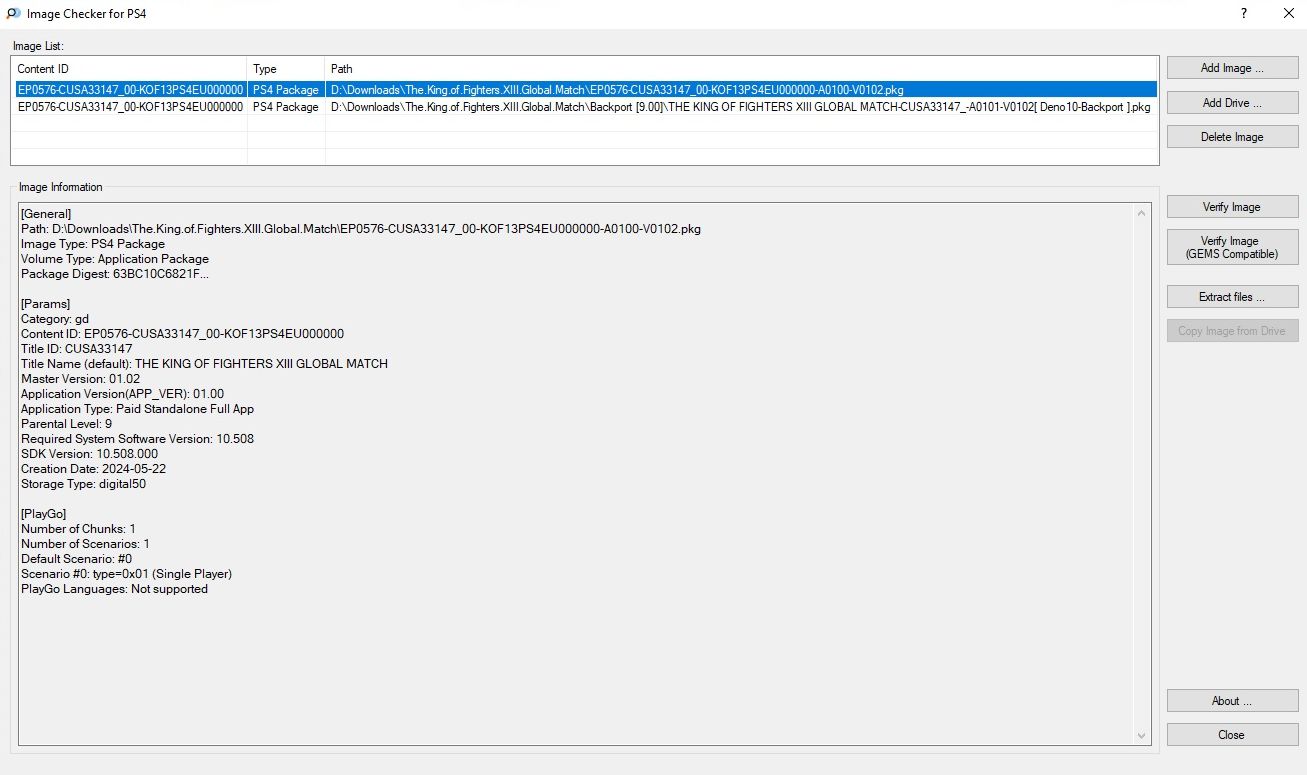Click Required System Software Version line

point(137,439)
